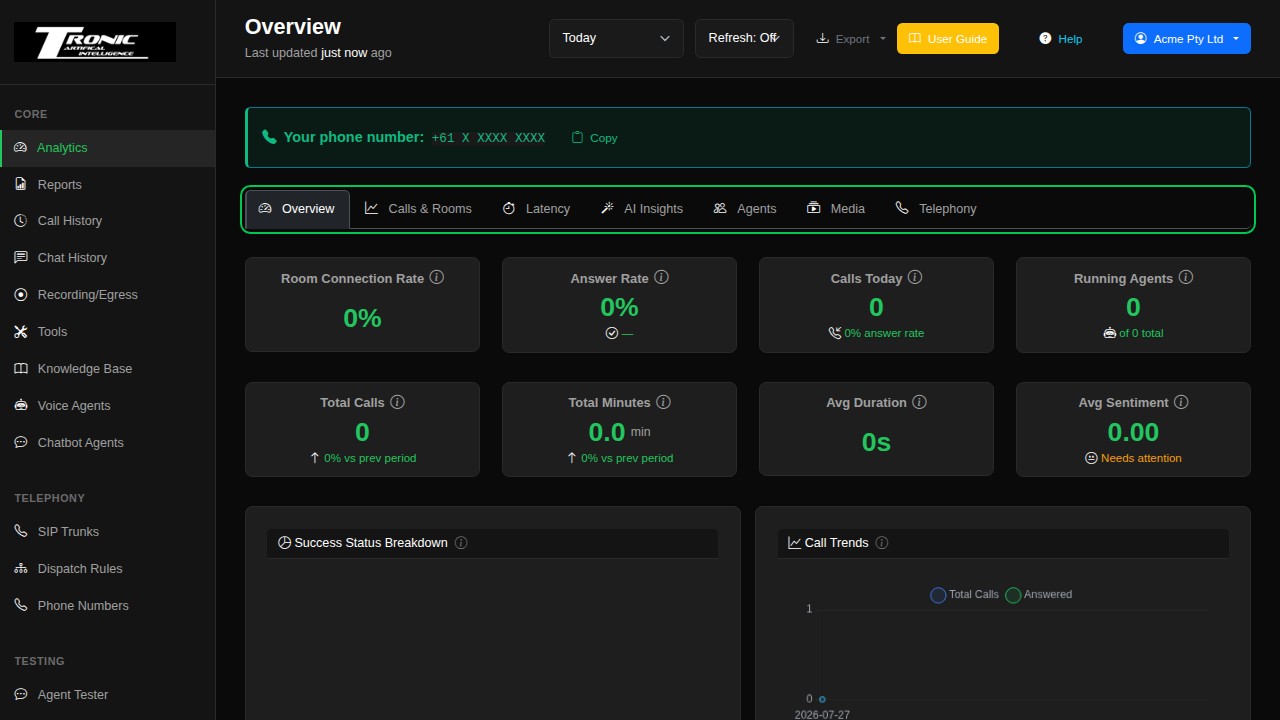Open the Agents tab
The width and height of the screenshot is (1280, 720).
pyautogui.click(x=745, y=209)
